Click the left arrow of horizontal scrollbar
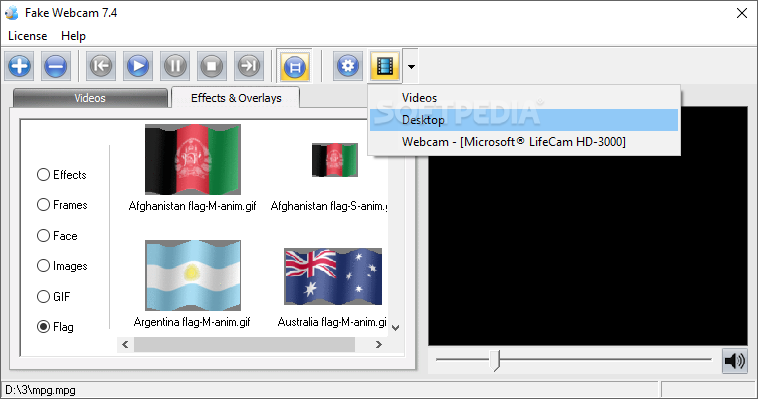This screenshot has height=399, width=758. tap(125, 344)
